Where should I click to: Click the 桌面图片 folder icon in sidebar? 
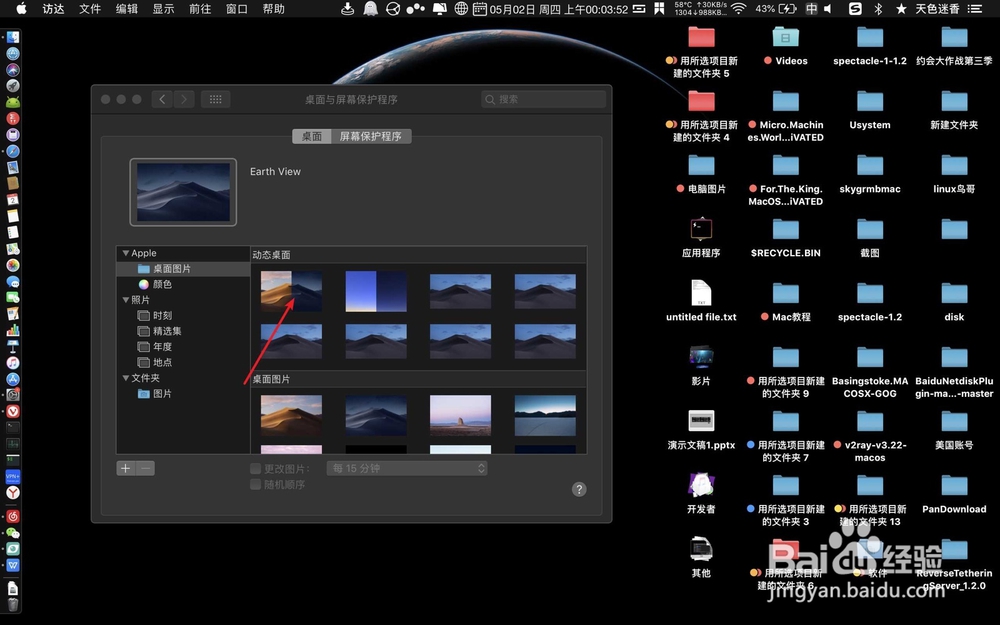142,268
